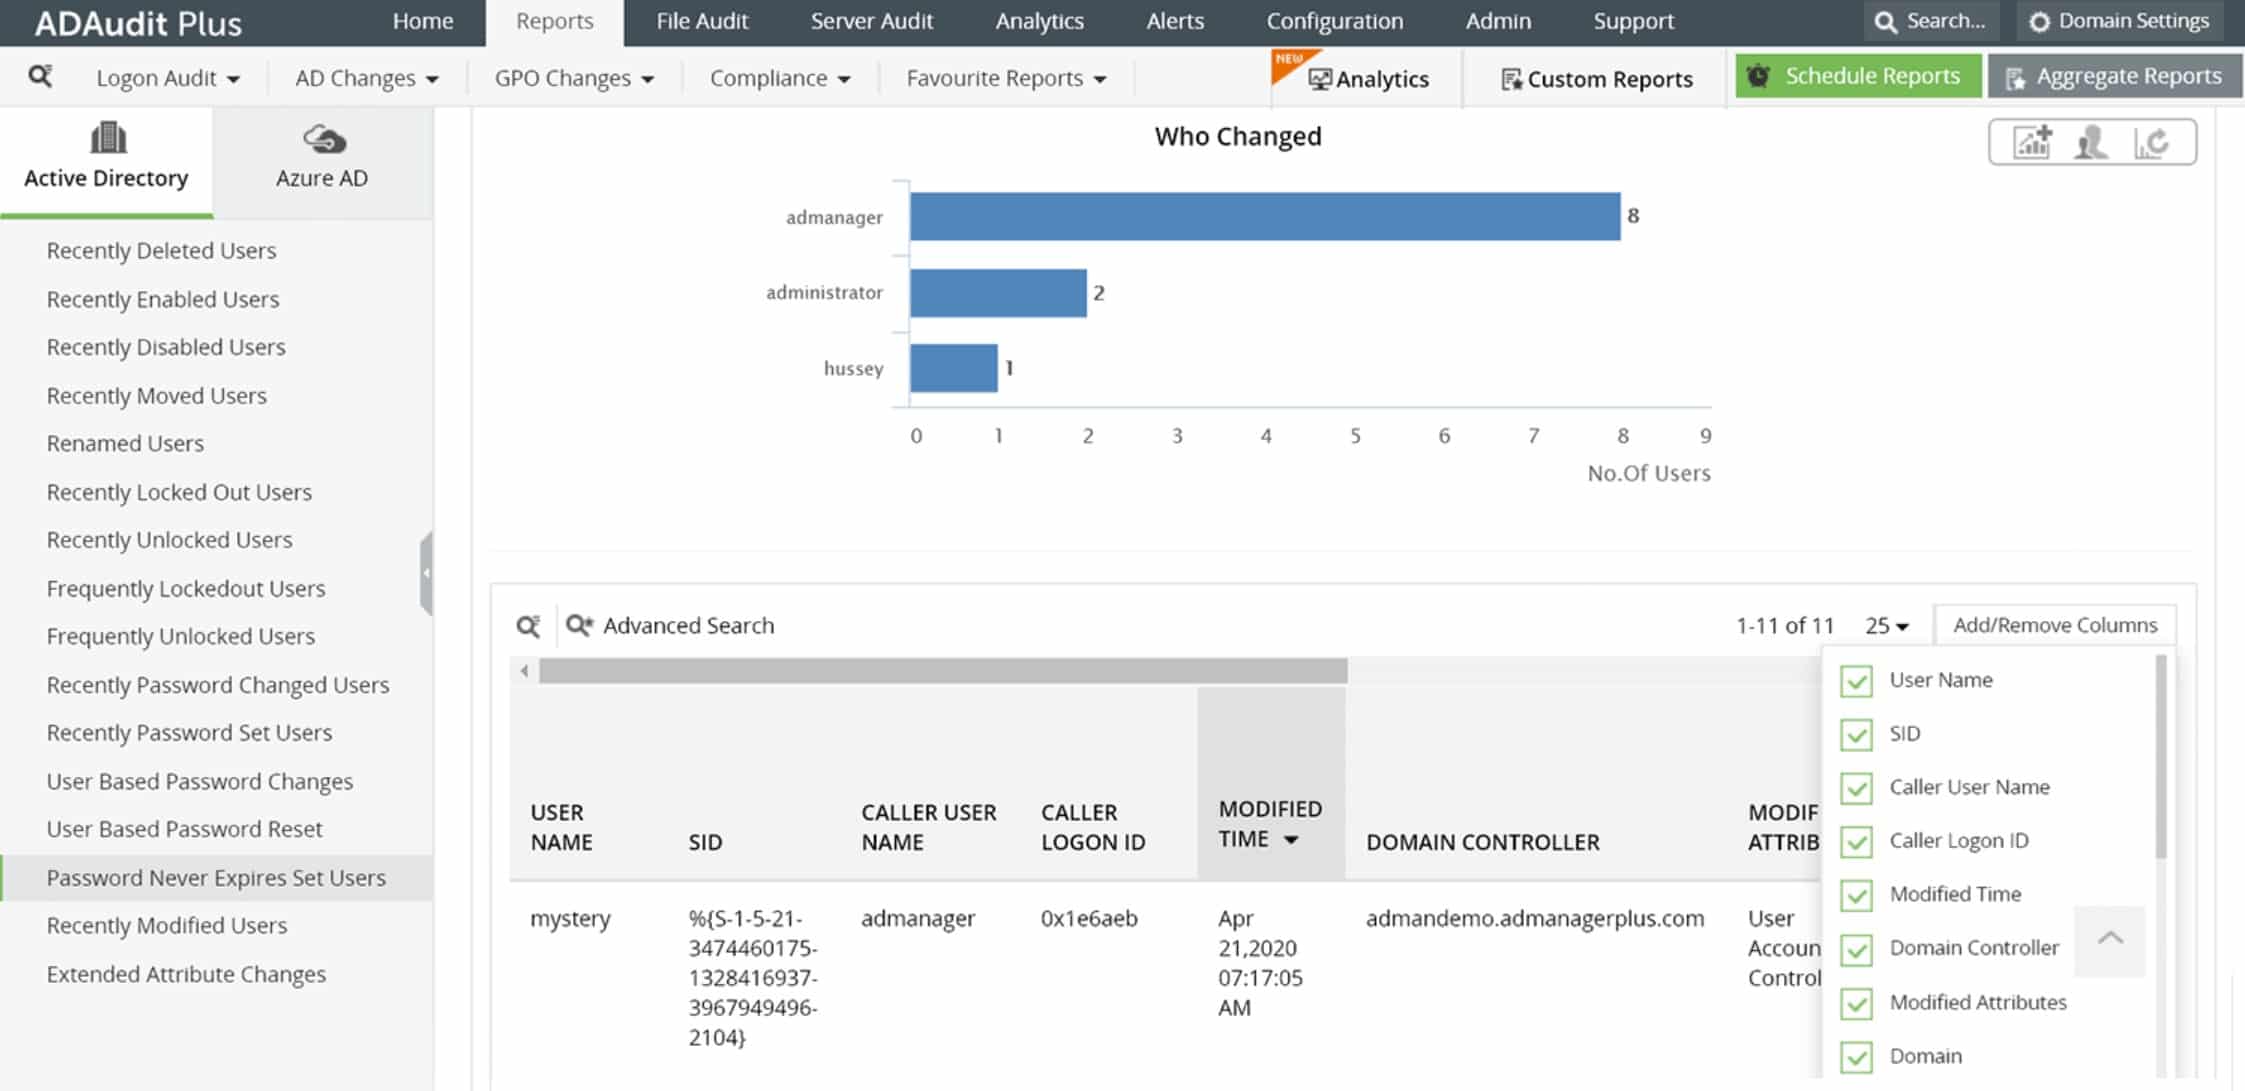
Task: Click the left arrow of horizontal scrollbar
Action: [524, 671]
